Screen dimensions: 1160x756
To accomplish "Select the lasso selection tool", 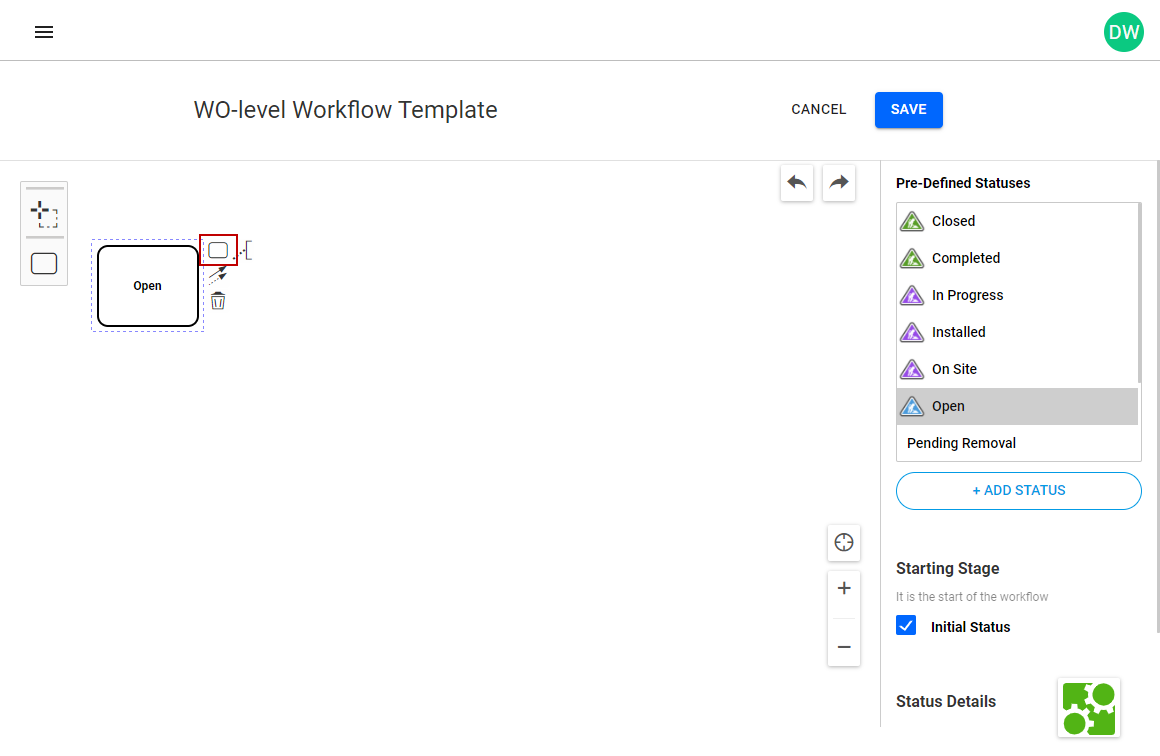I will click(x=44, y=214).
